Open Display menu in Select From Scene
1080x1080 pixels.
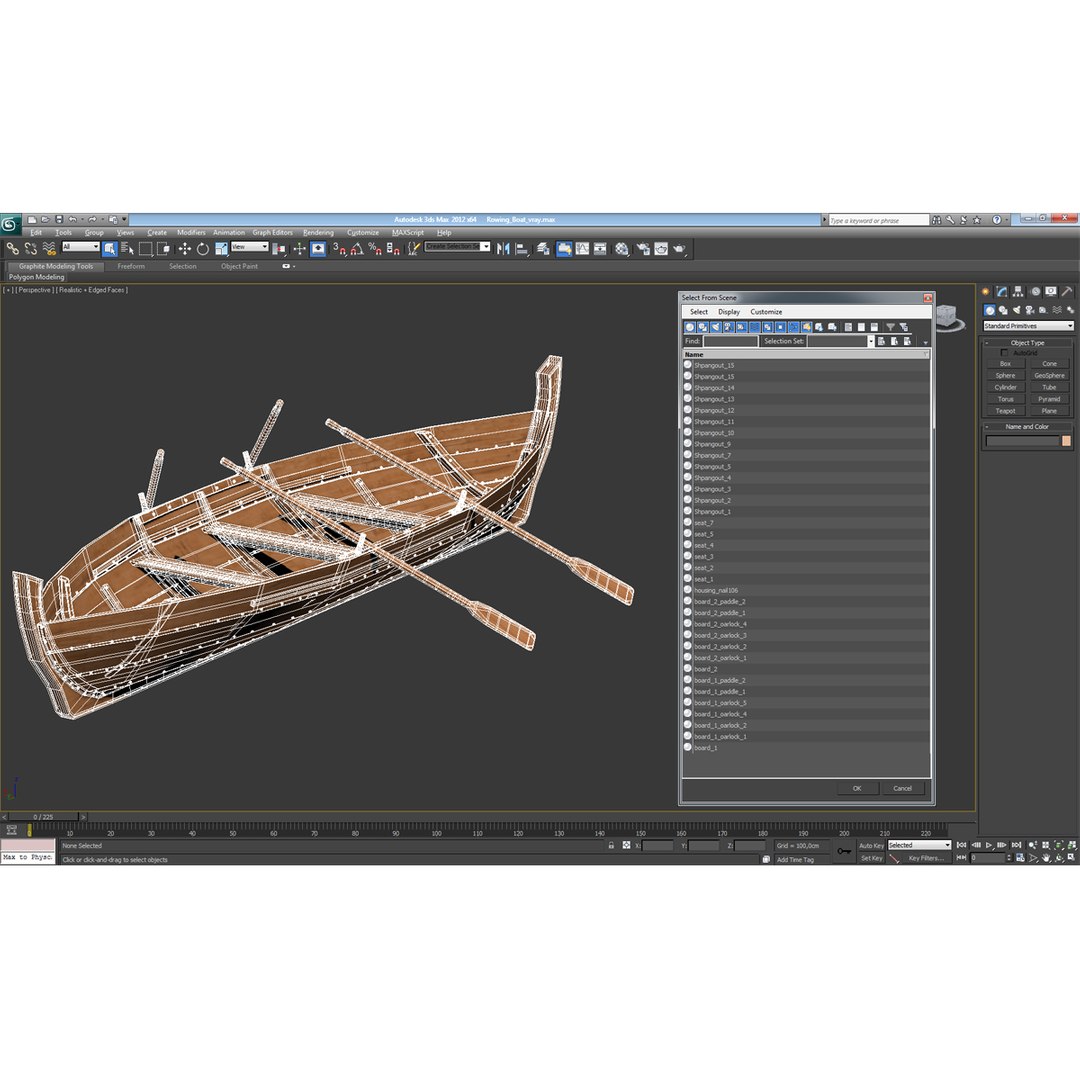[x=729, y=312]
